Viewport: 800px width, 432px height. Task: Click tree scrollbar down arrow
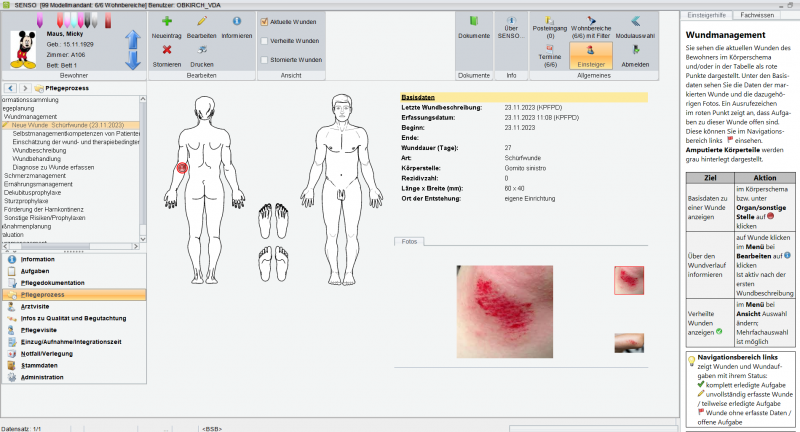[x=143, y=239]
